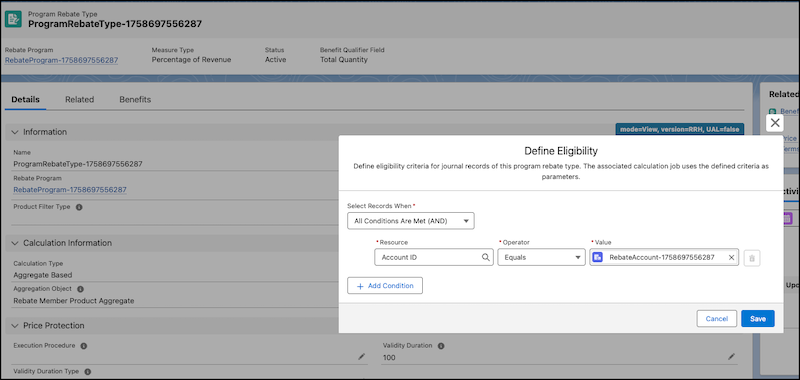
Task: Click the account icon in Value field
Action: coord(597,258)
